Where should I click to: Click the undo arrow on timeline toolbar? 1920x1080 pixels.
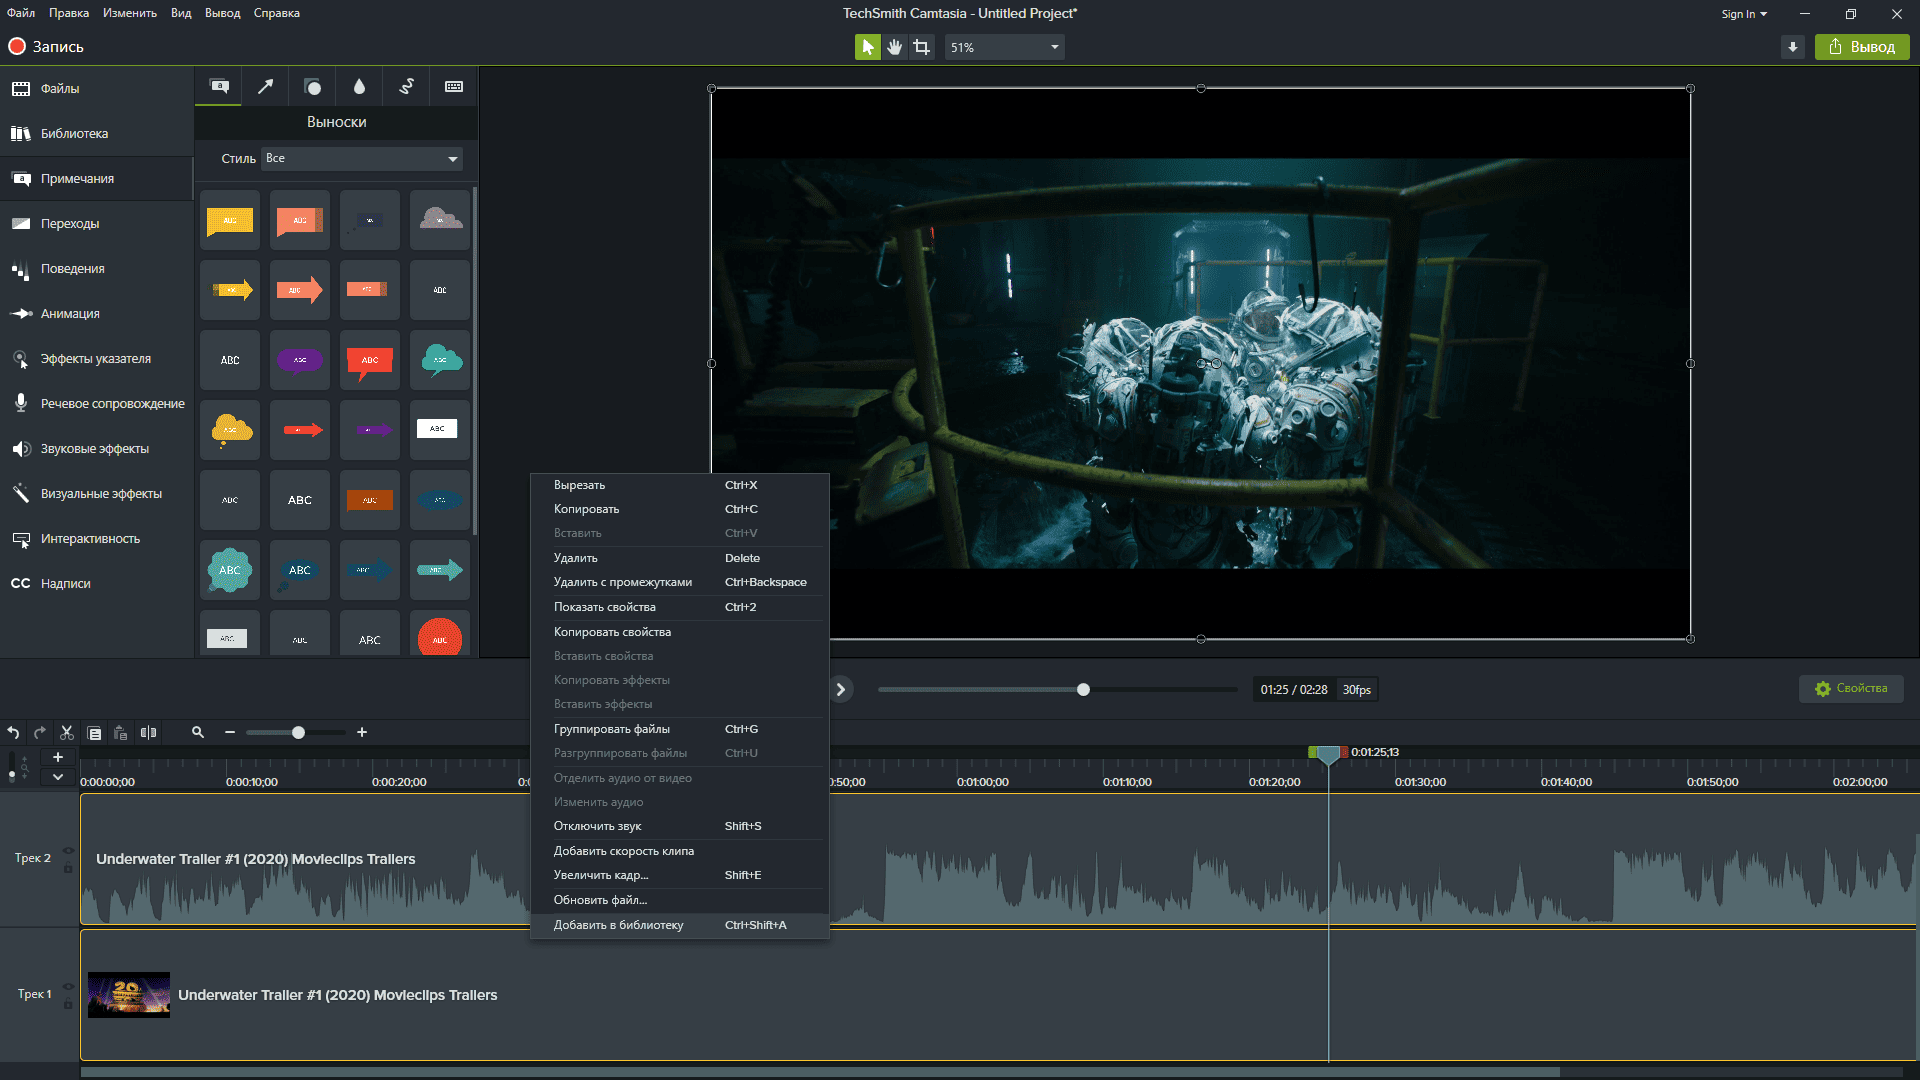coord(13,733)
